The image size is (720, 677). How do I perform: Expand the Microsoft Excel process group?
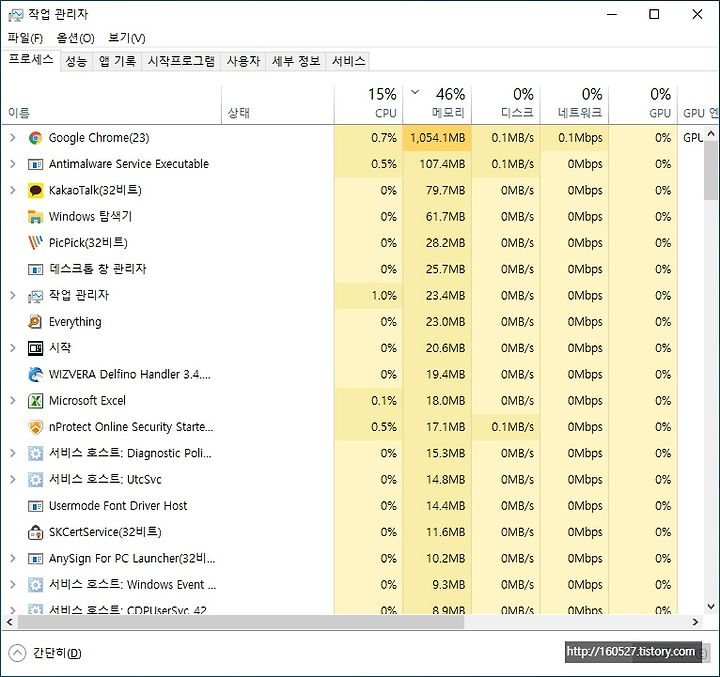(x=13, y=401)
